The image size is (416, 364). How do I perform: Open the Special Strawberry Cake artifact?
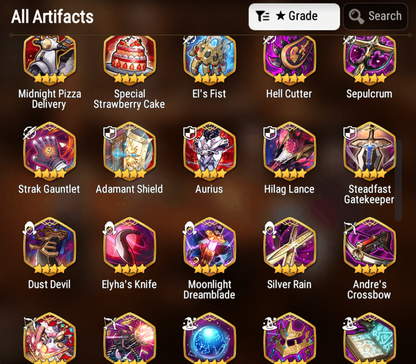point(129,59)
